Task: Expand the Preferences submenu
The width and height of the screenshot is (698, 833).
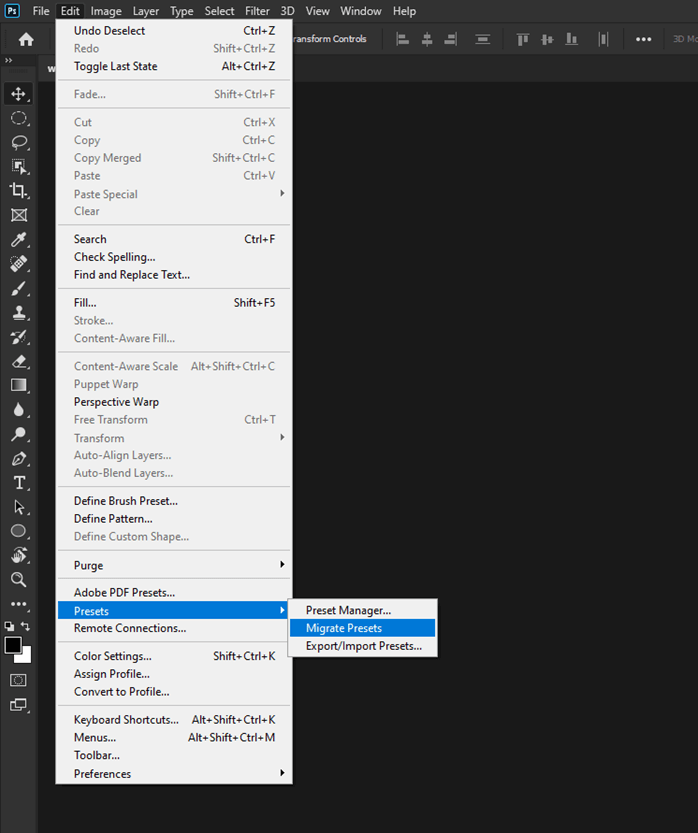Action: 174,774
